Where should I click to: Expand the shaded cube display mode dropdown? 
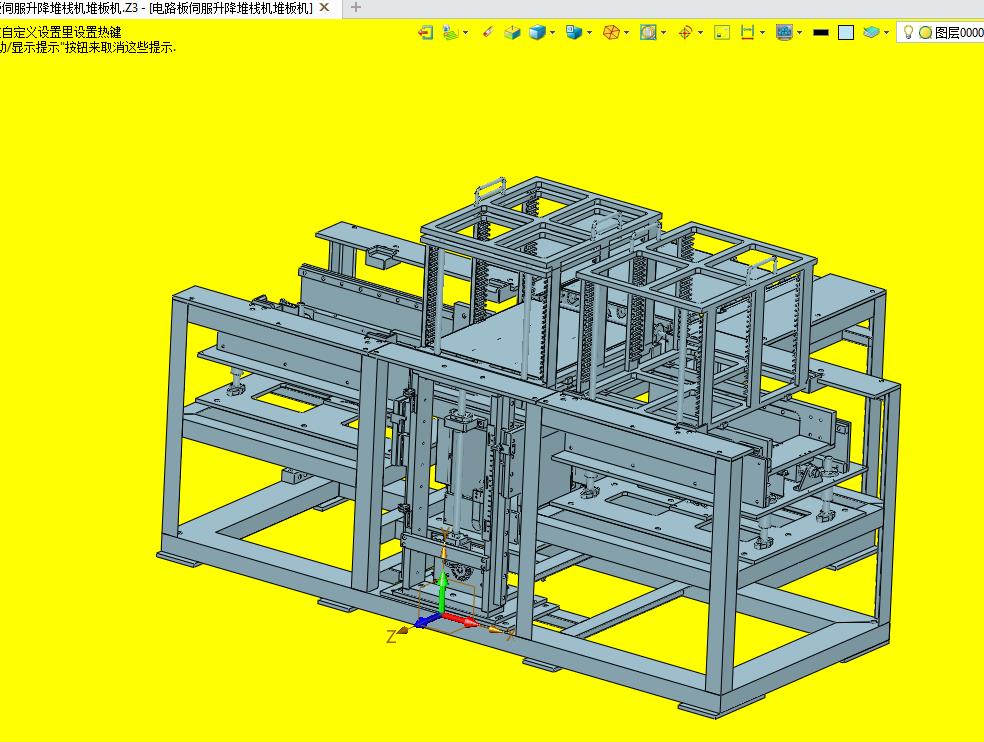[x=552, y=33]
